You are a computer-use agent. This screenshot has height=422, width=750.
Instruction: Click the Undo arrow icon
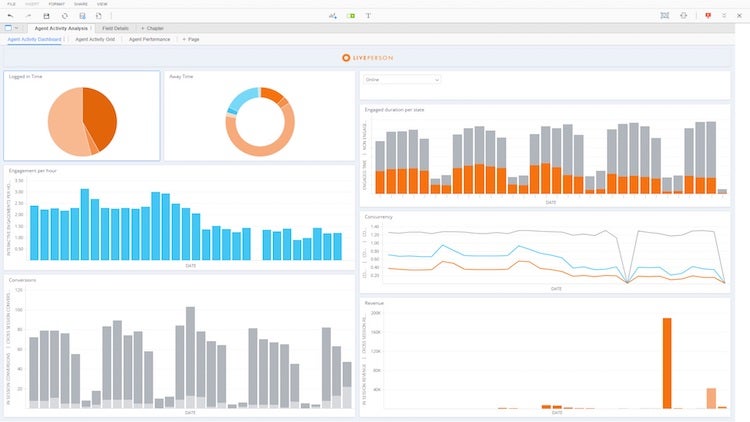tap(11, 16)
